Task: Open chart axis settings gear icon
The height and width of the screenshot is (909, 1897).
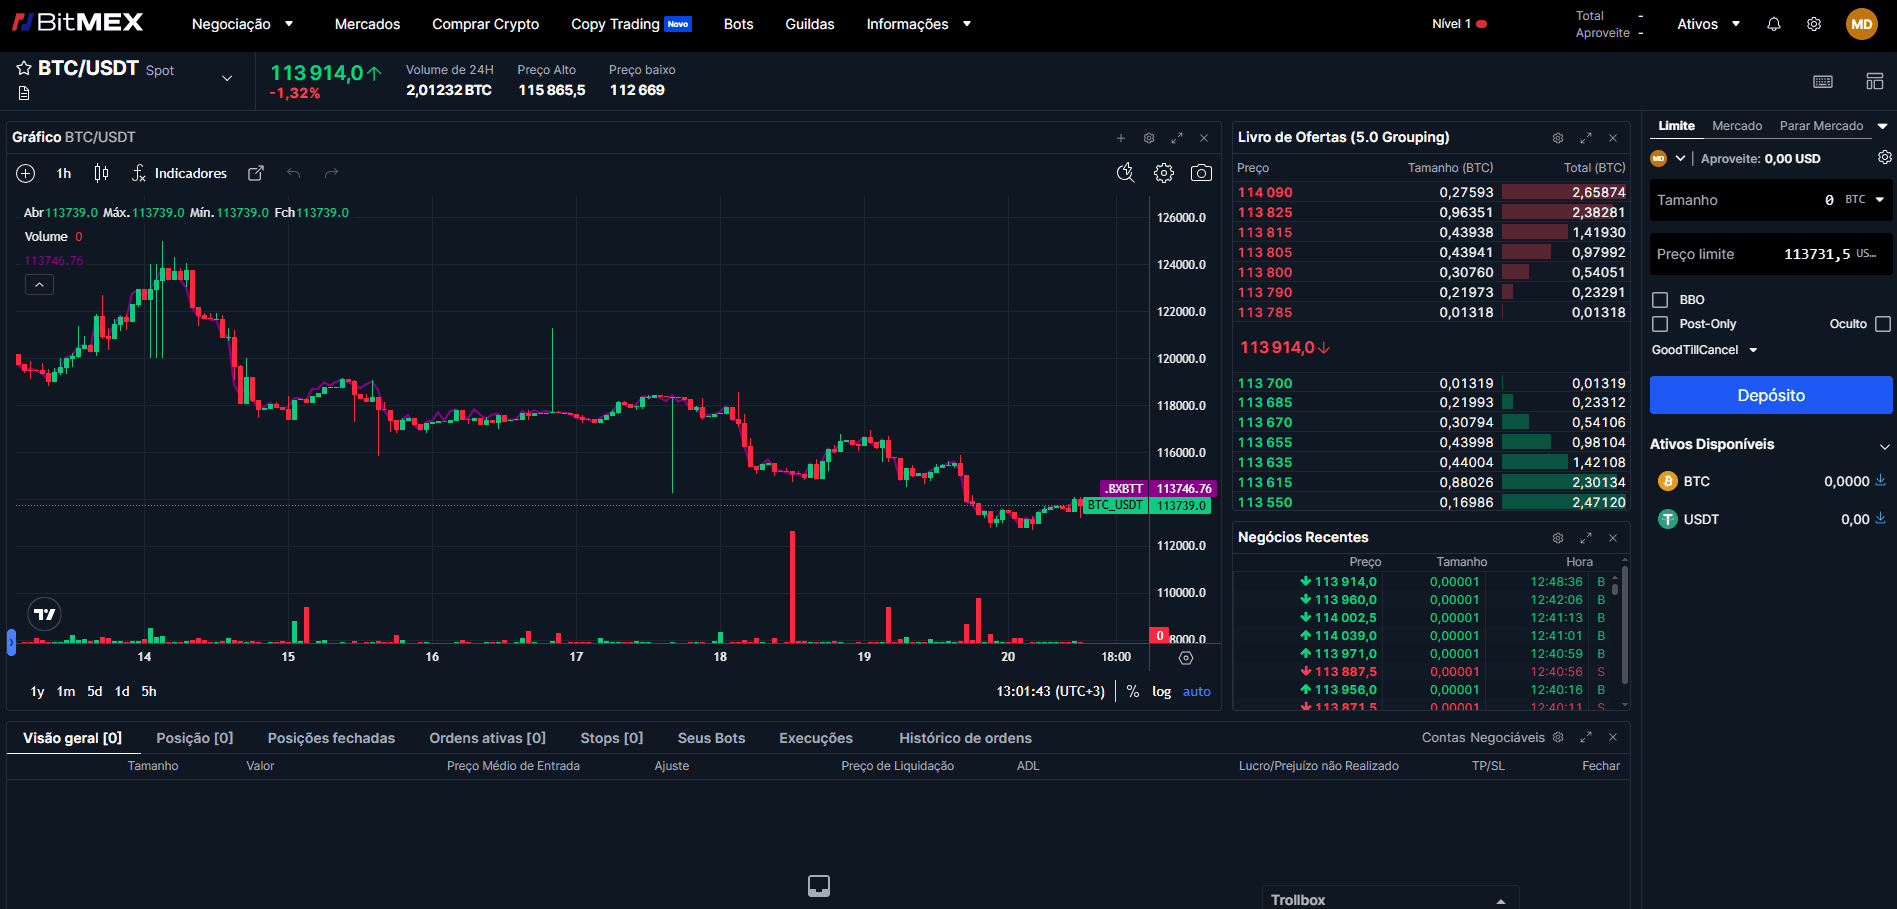Action: tap(1186, 658)
